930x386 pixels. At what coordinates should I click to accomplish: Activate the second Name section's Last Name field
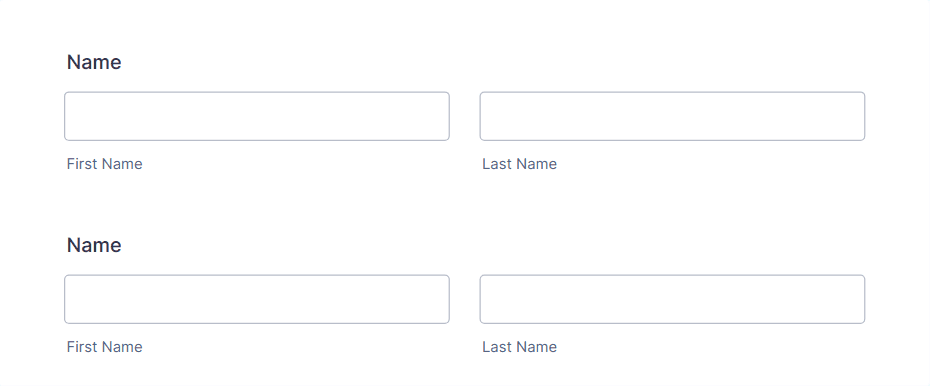(x=672, y=299)
